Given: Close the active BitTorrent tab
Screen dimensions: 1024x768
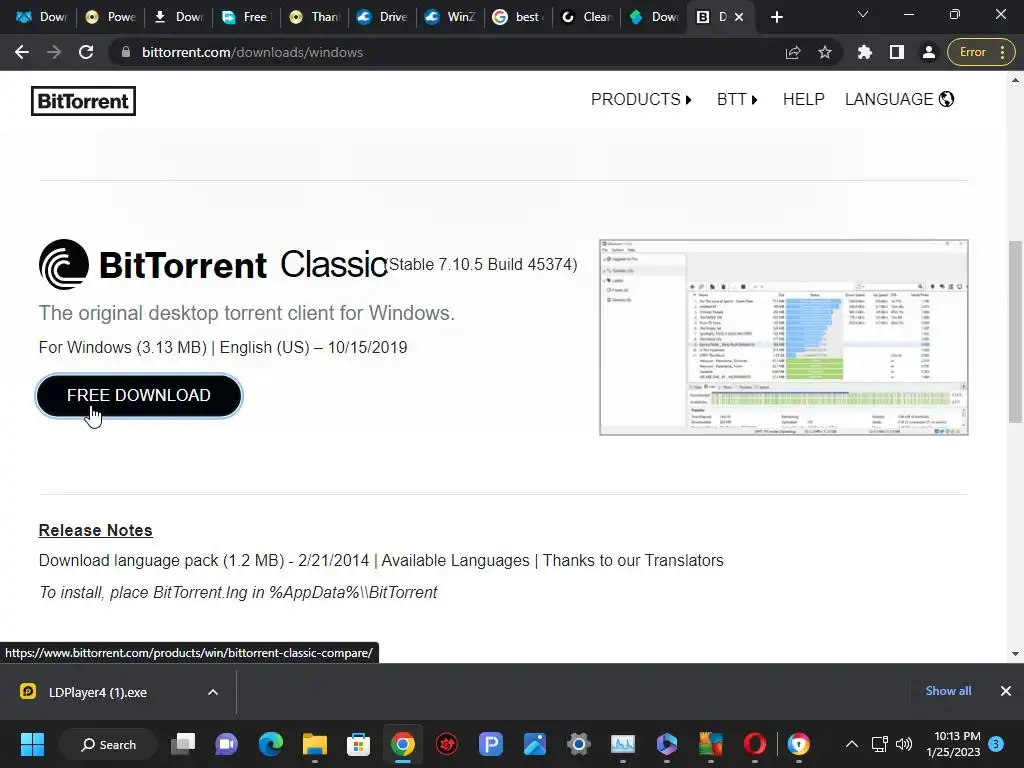Looking at the screenshot, I should [739, 17].
